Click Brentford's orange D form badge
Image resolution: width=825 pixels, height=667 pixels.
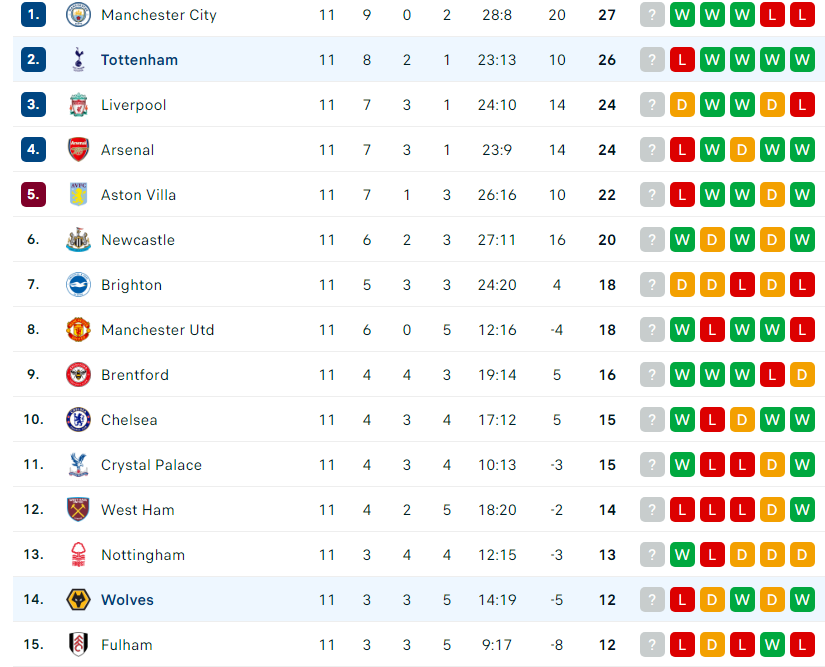point(802,375)
